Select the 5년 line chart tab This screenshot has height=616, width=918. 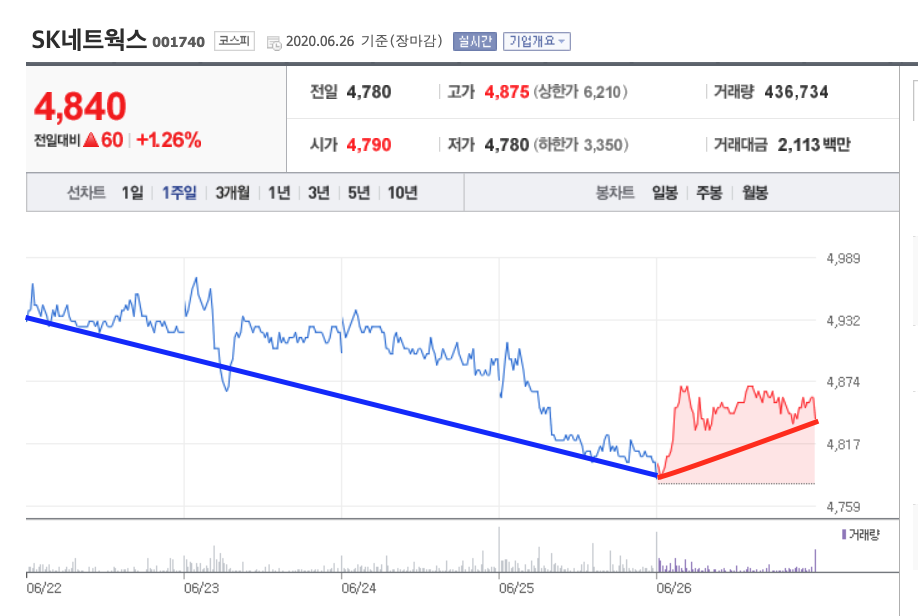(x=359, y=193)
